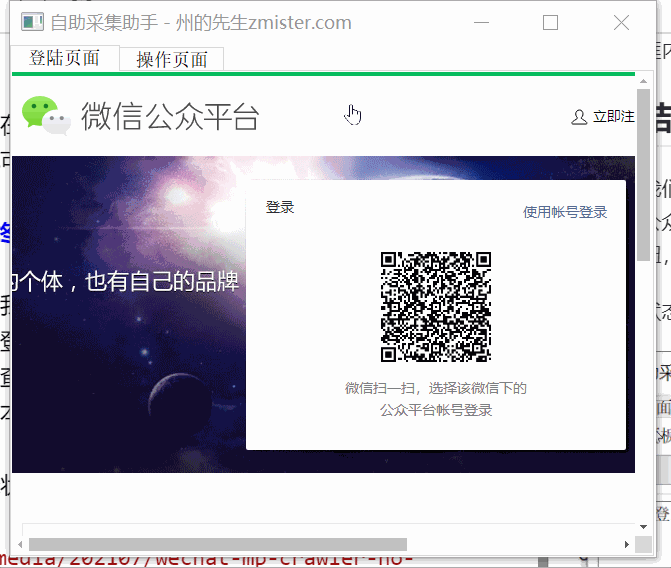This screenshot has width=671, height=568.
Task: Click the vertical scrollbar down arrow
Action: 643,527
